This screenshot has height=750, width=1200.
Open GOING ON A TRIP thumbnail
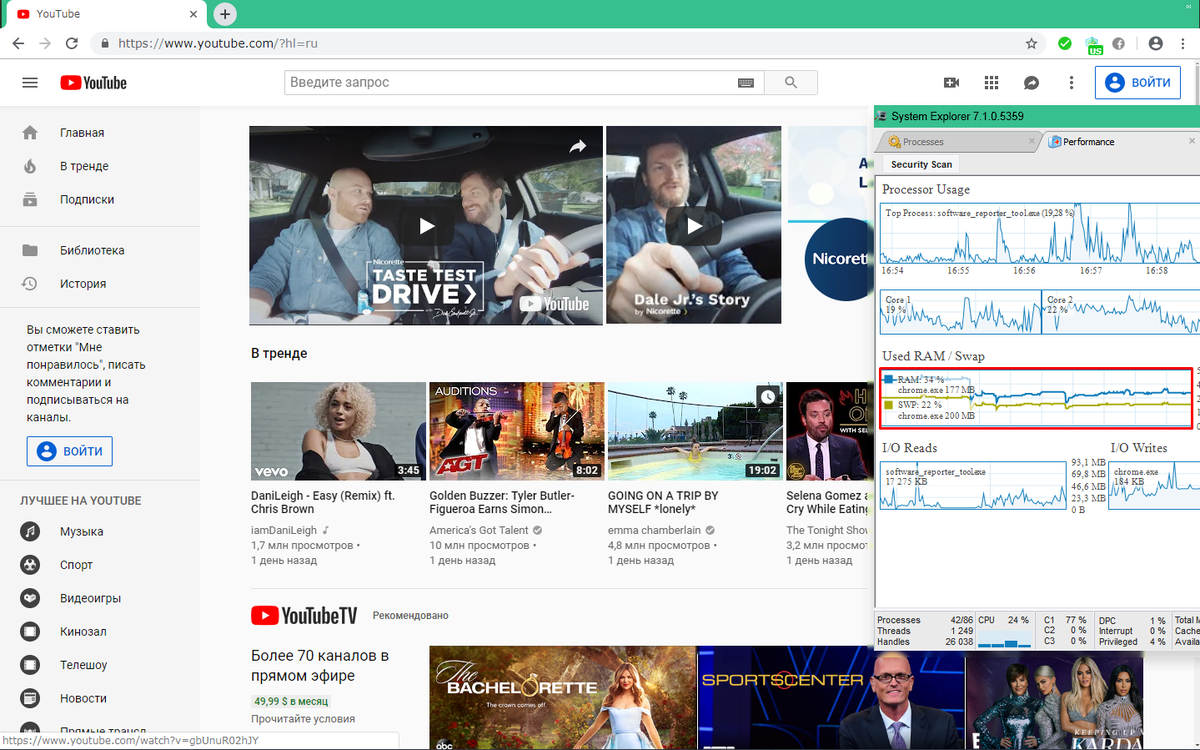point(695,431)
